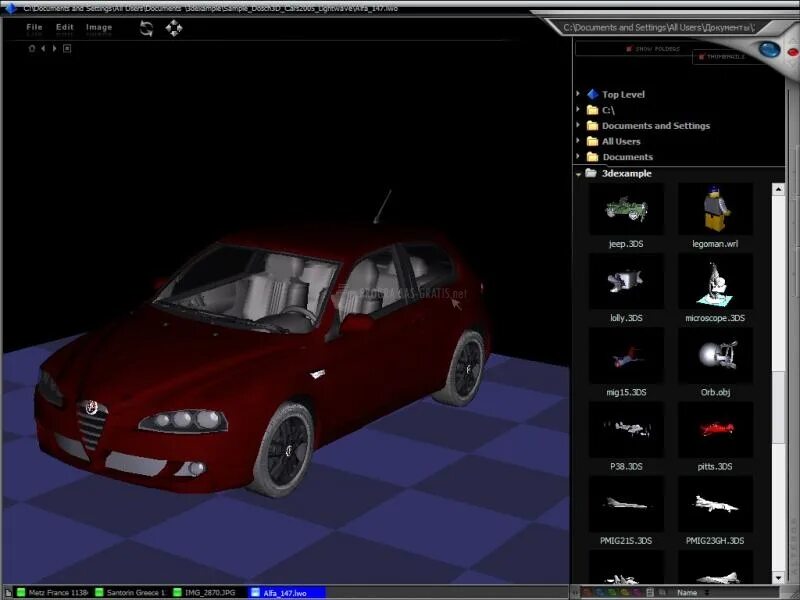
Task: Click the small red round button top right
Action: click(x=792, y=52)
